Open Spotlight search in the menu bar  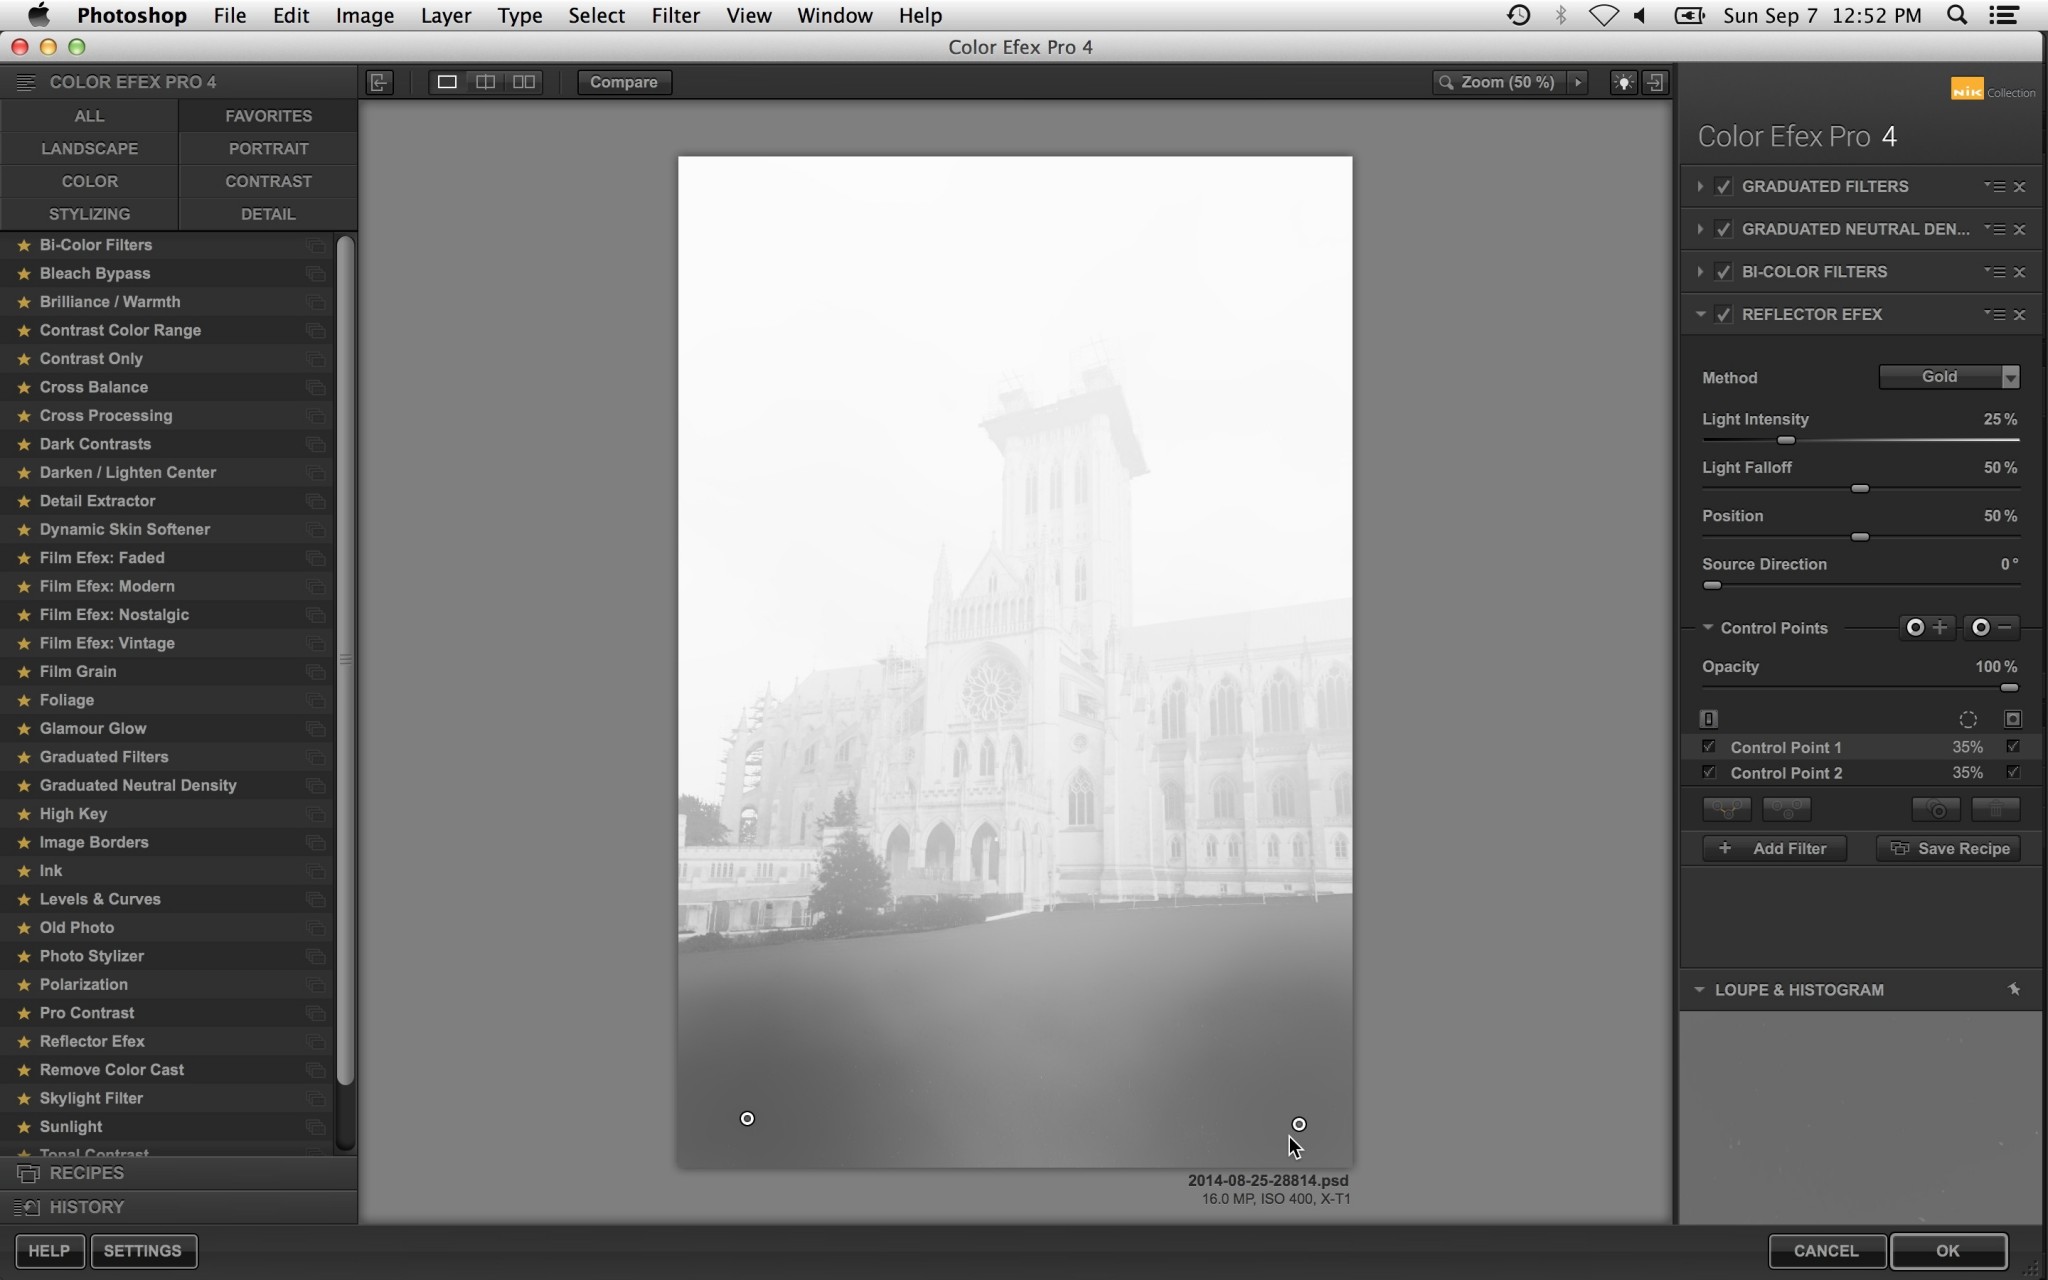pyautogui.click(x=1957, y=15)
